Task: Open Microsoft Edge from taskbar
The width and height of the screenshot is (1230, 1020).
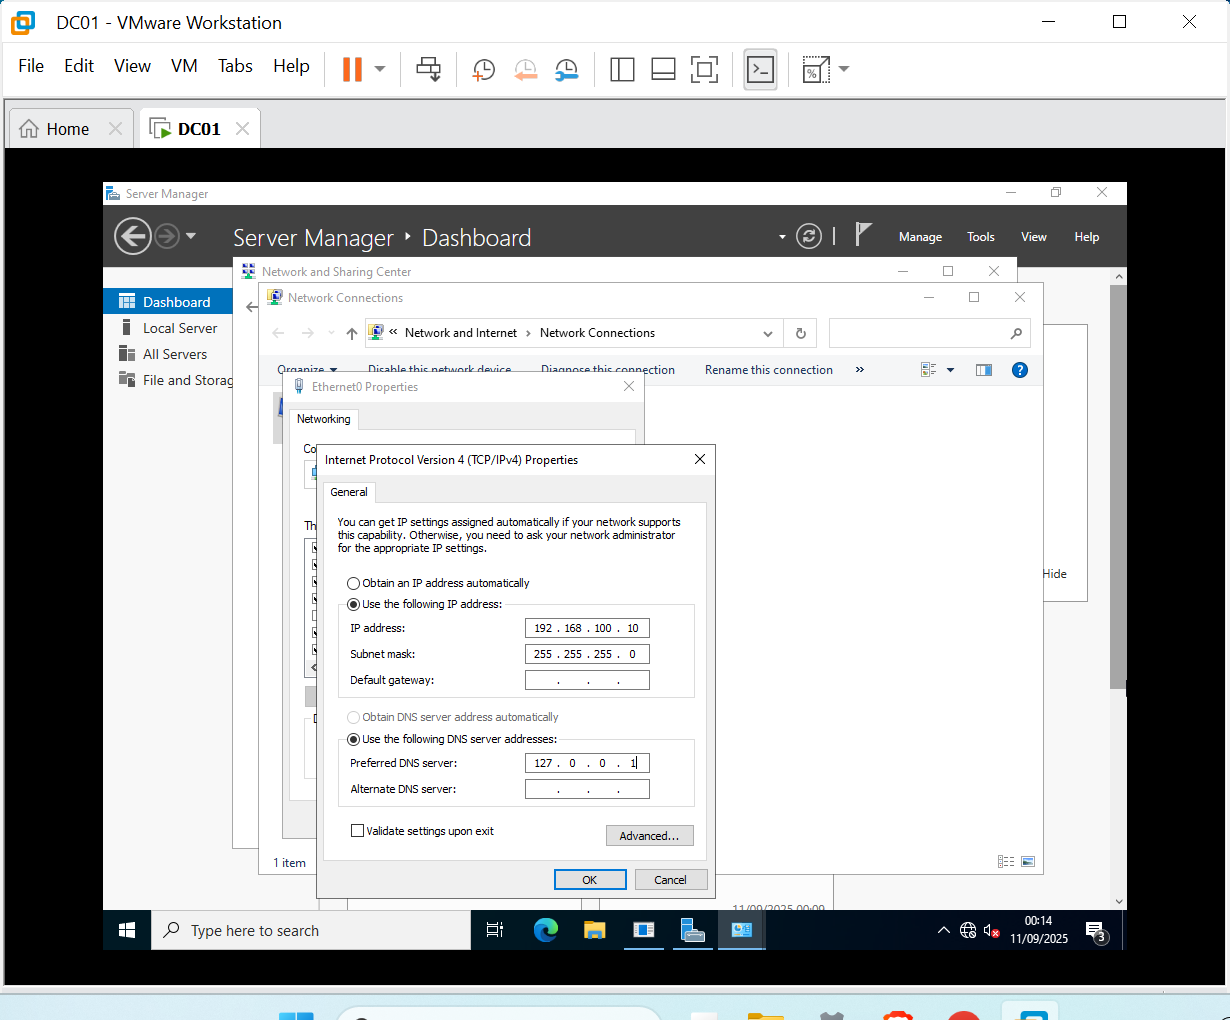Action: click(x=546, y=930)
